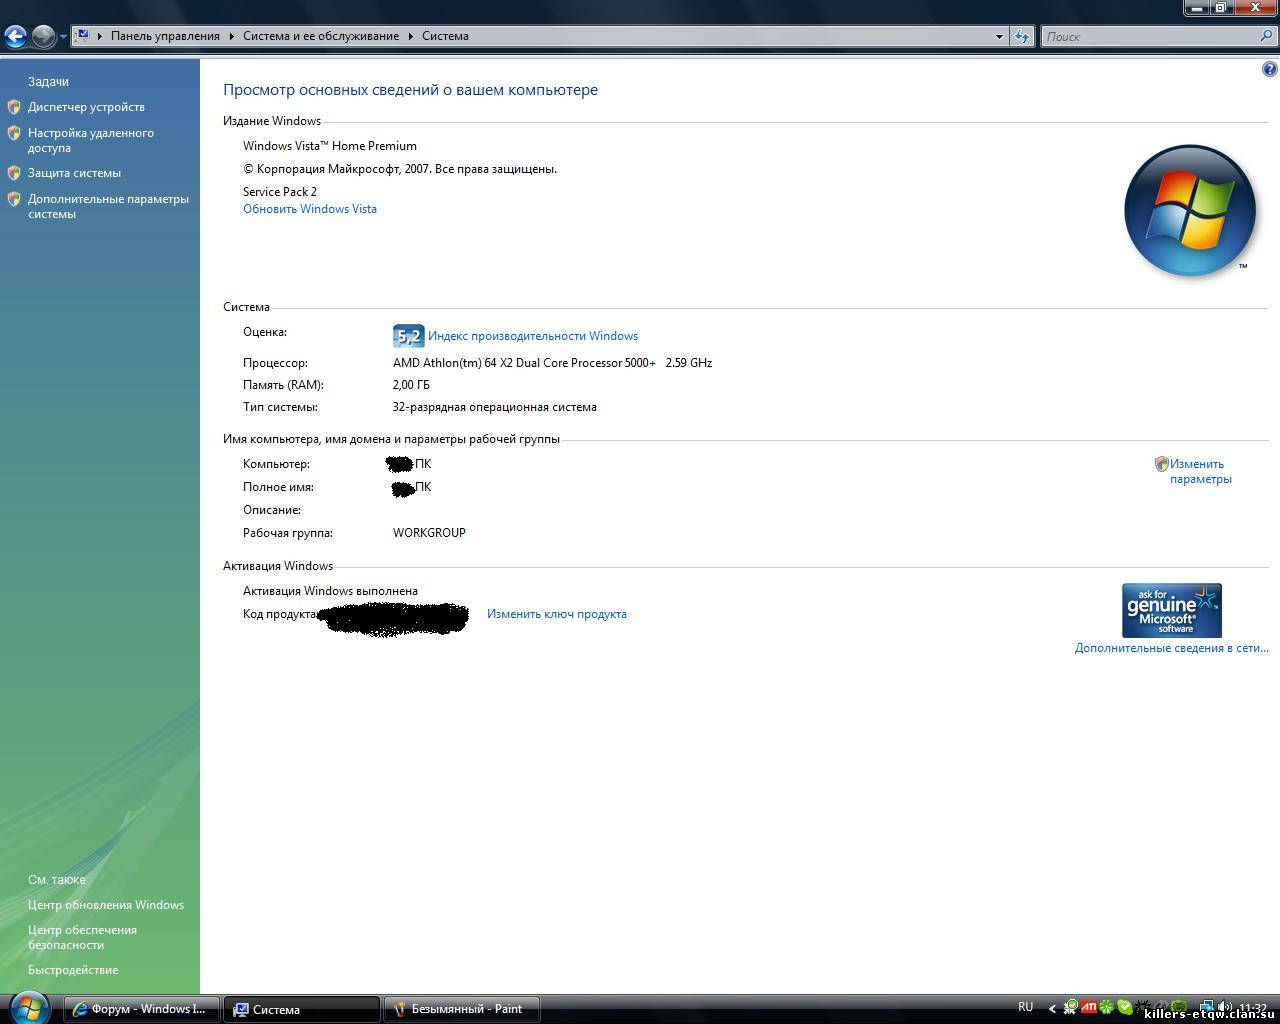The height and width of the screenshot is (1024, 1280).
Task: Click shield icon beside Настройка удаленного доступа
Action: (x=14, y=133)
